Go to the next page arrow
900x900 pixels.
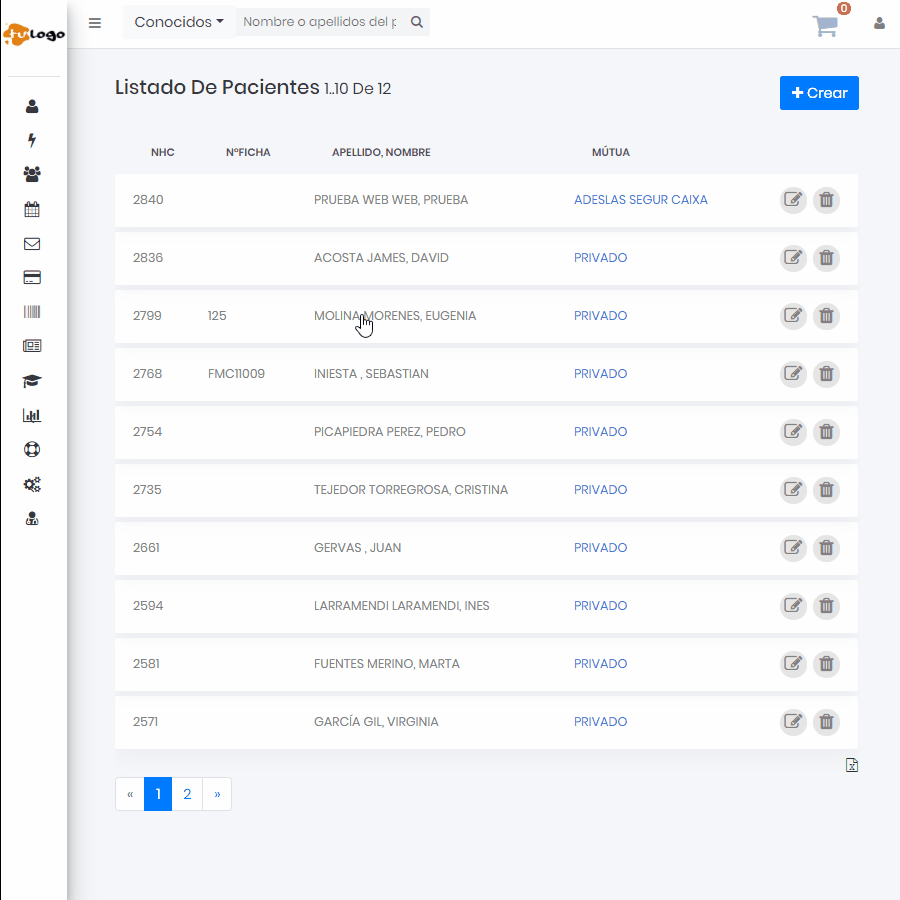click(x=217, y=795)
